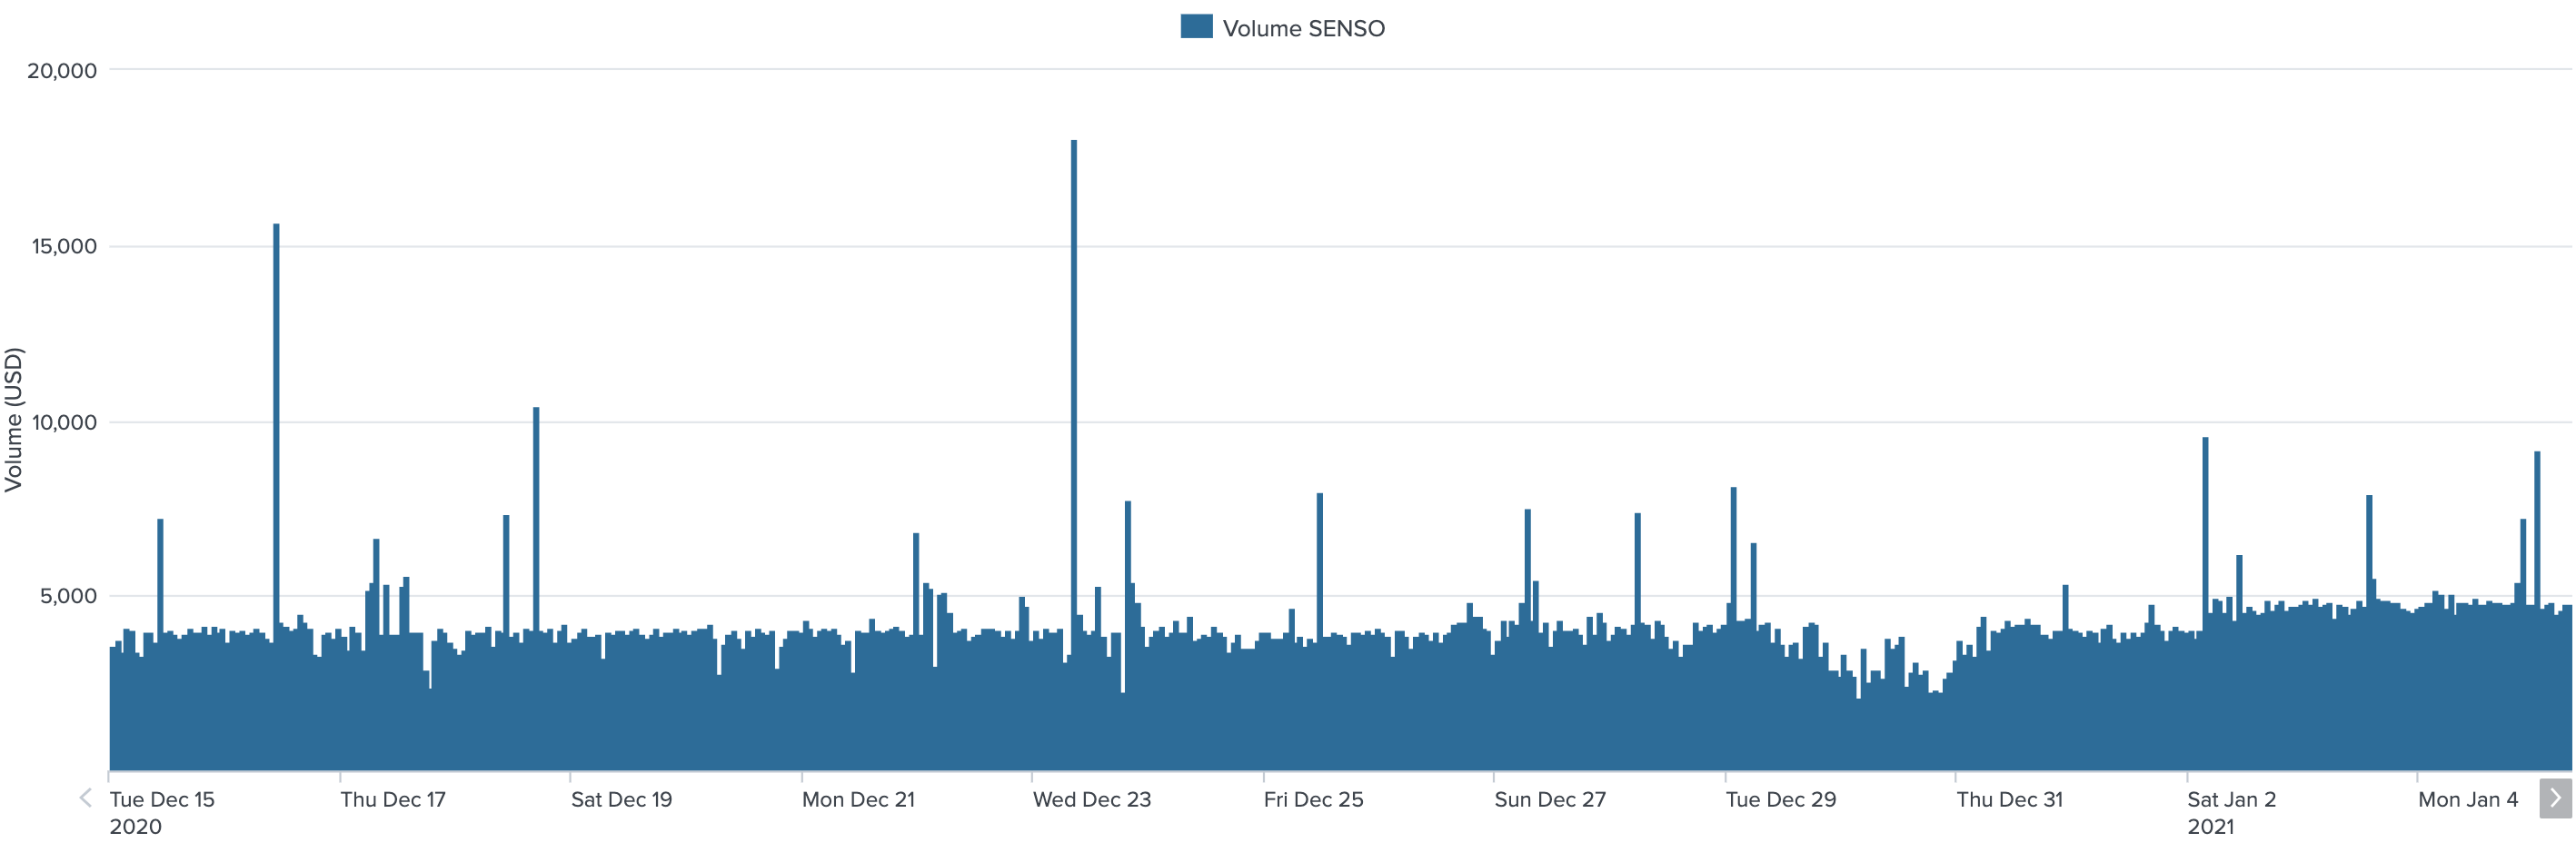Click the Fri Dec 25 axis label
This screenshot has width=2576, height=843.
click(x=1313, y=799)
